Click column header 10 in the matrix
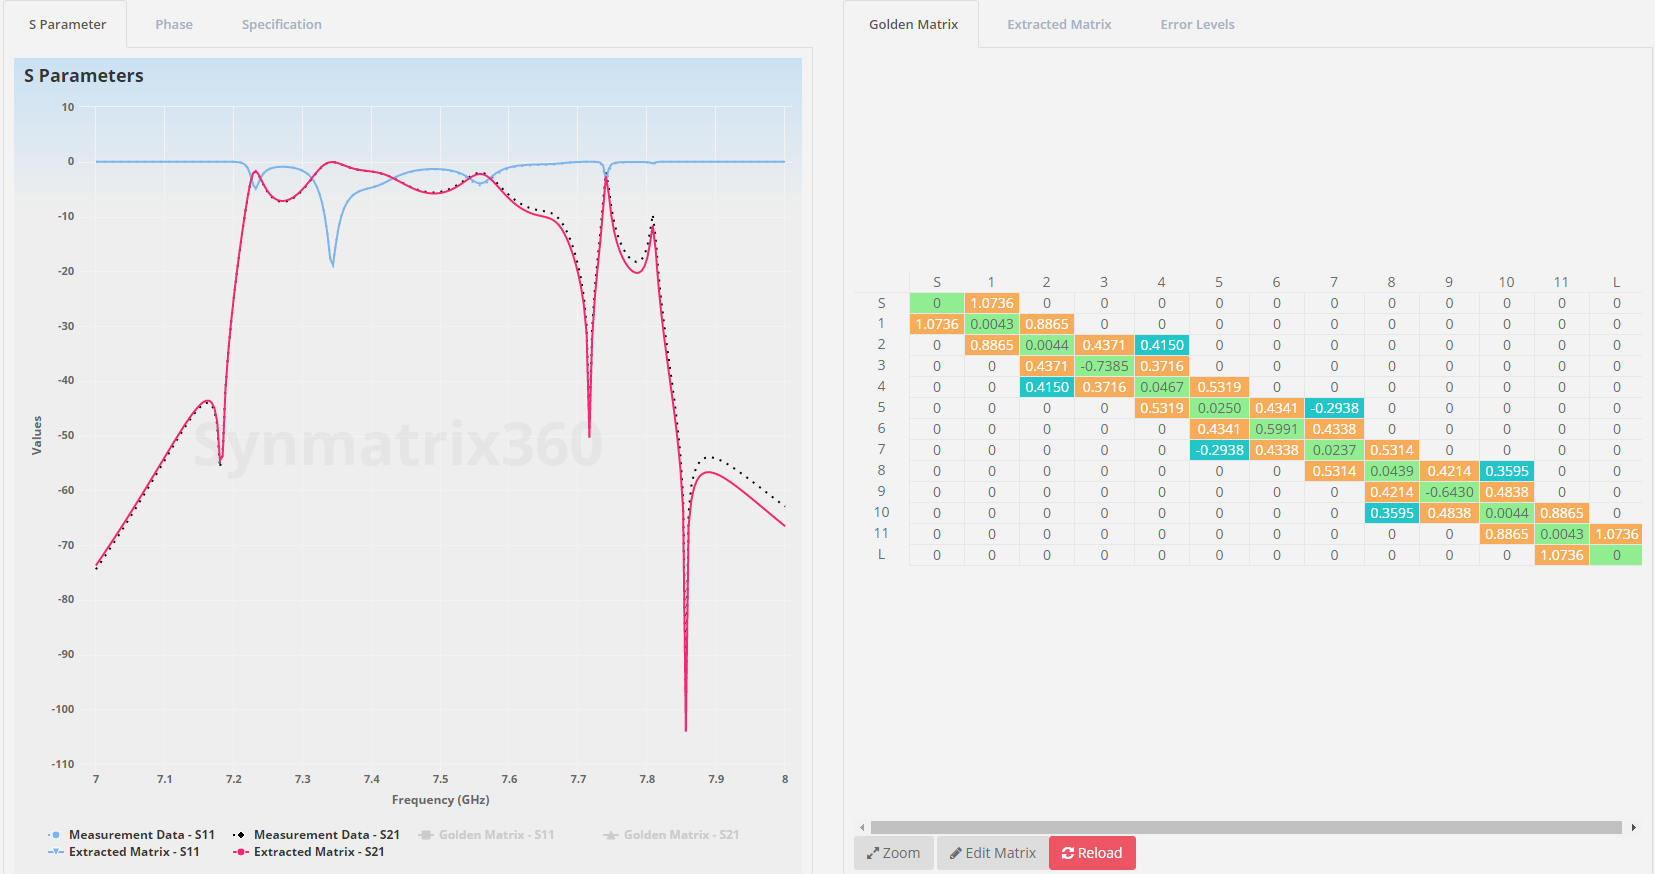Screen dimensions: 1655x874 pos(1507,282)
